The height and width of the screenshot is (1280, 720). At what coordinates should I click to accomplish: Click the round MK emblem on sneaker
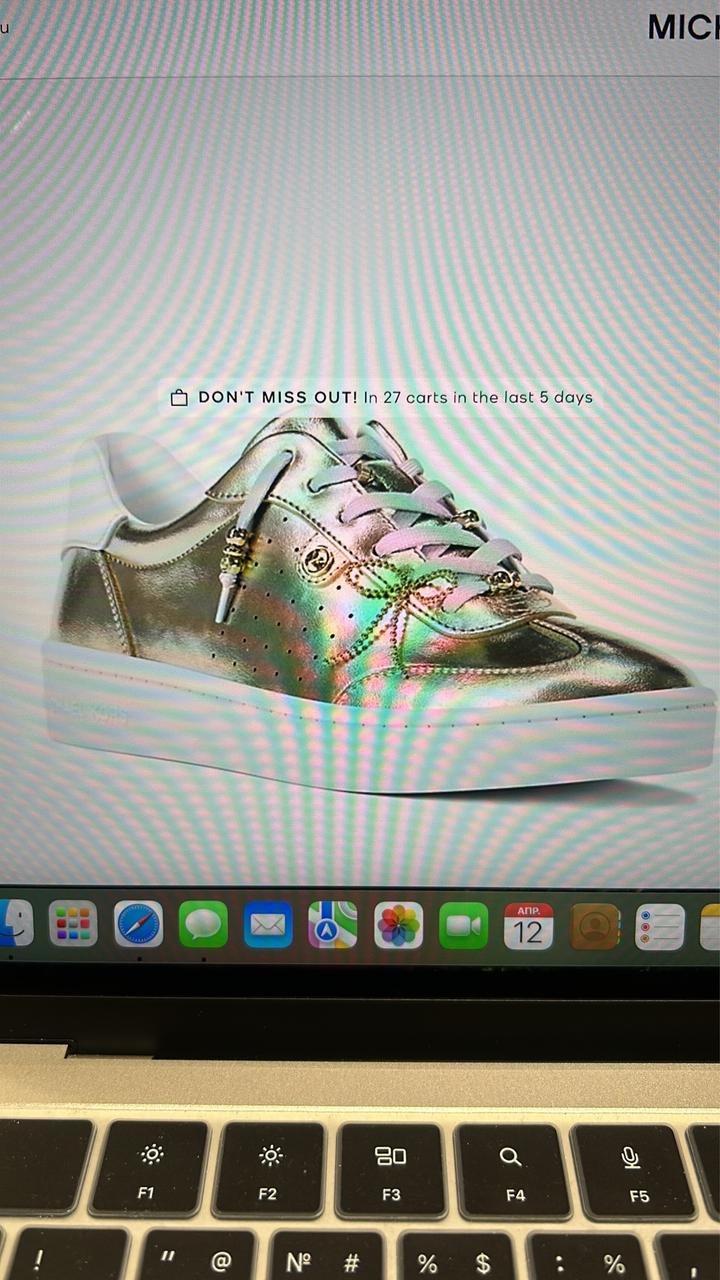pos(313,561)
